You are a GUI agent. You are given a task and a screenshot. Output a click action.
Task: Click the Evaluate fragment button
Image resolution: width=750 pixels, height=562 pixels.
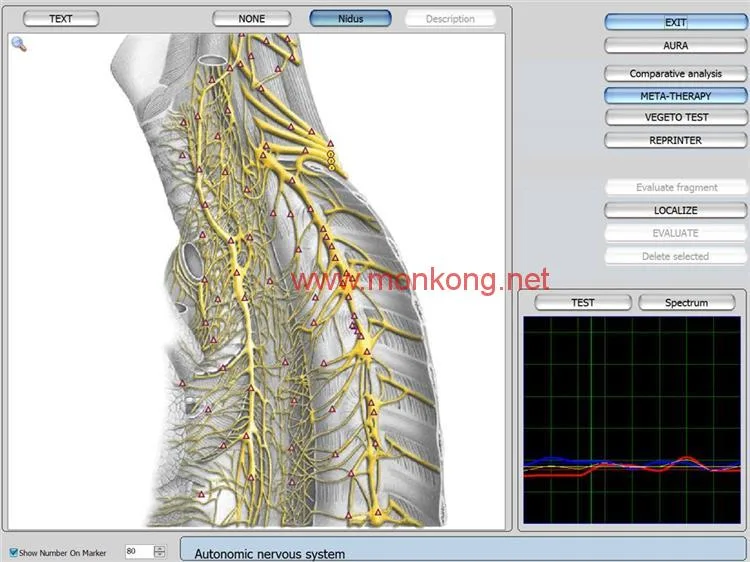(x=675, y=187)
